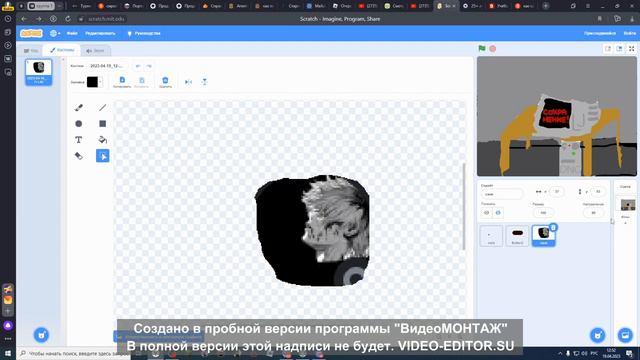The width and height of the screenshot is (640, 360).
Task: Select the Circle tool
Action: [x=79, y=124]
